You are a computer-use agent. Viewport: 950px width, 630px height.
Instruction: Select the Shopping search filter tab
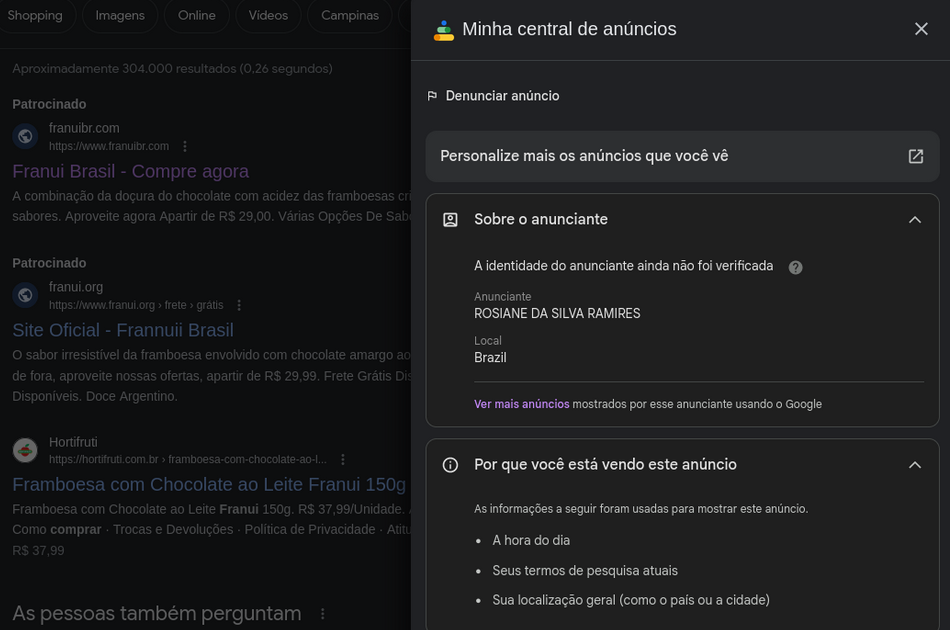(x=35, y=15)
